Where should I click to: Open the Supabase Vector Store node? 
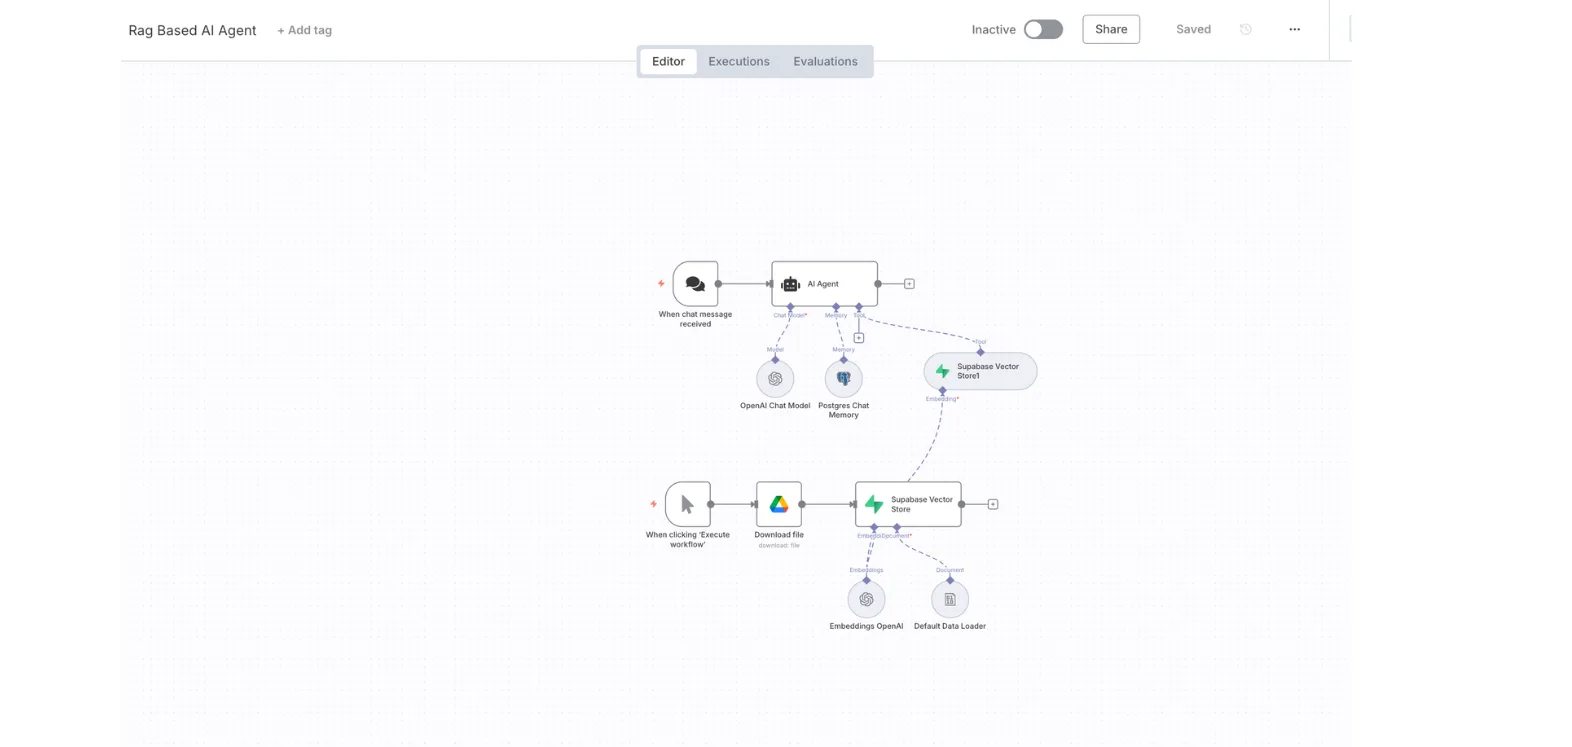tap(908, 504)
